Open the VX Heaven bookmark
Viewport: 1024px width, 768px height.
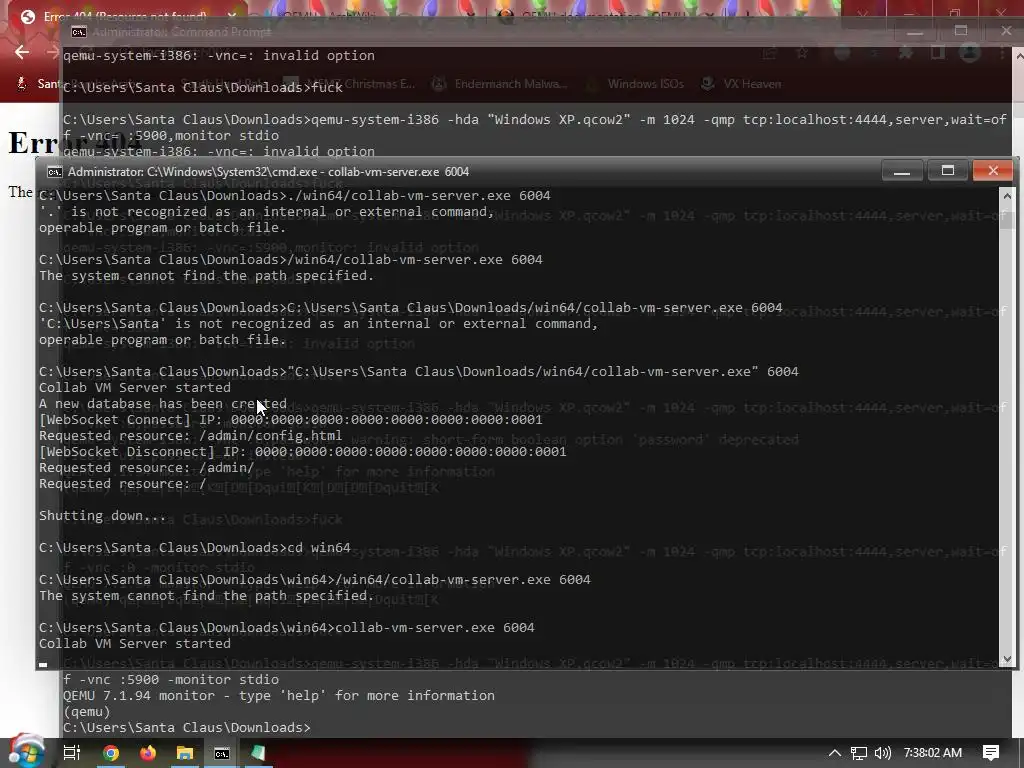[741, 84]
